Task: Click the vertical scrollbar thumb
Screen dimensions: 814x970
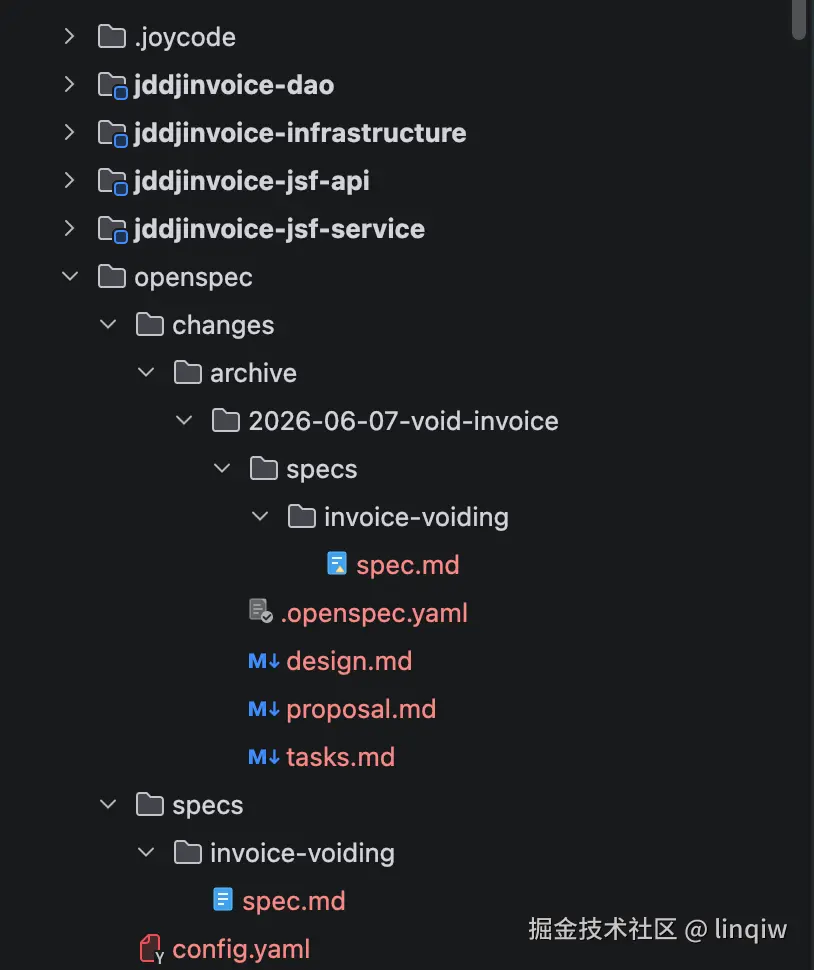Action: click(x=799, y=19)
